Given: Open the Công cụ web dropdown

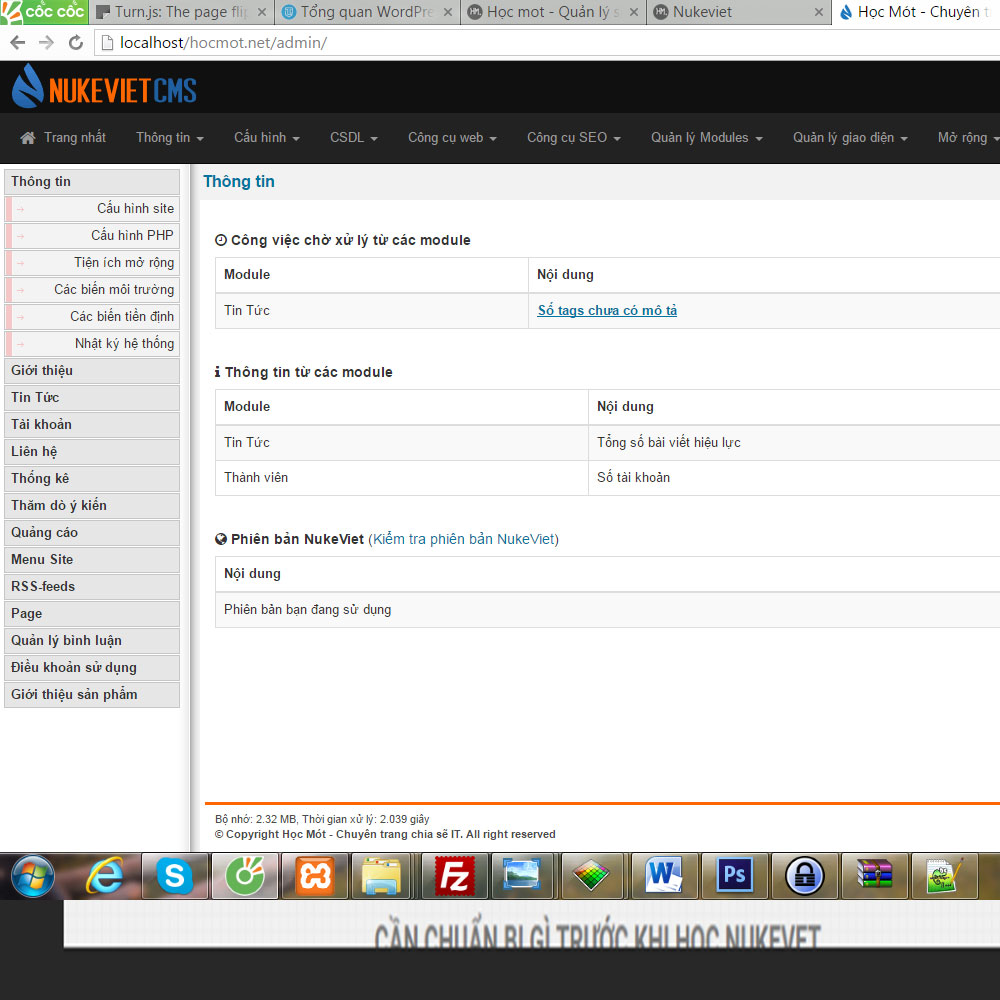Looking at the screenshot, I should tap(452, 138).
